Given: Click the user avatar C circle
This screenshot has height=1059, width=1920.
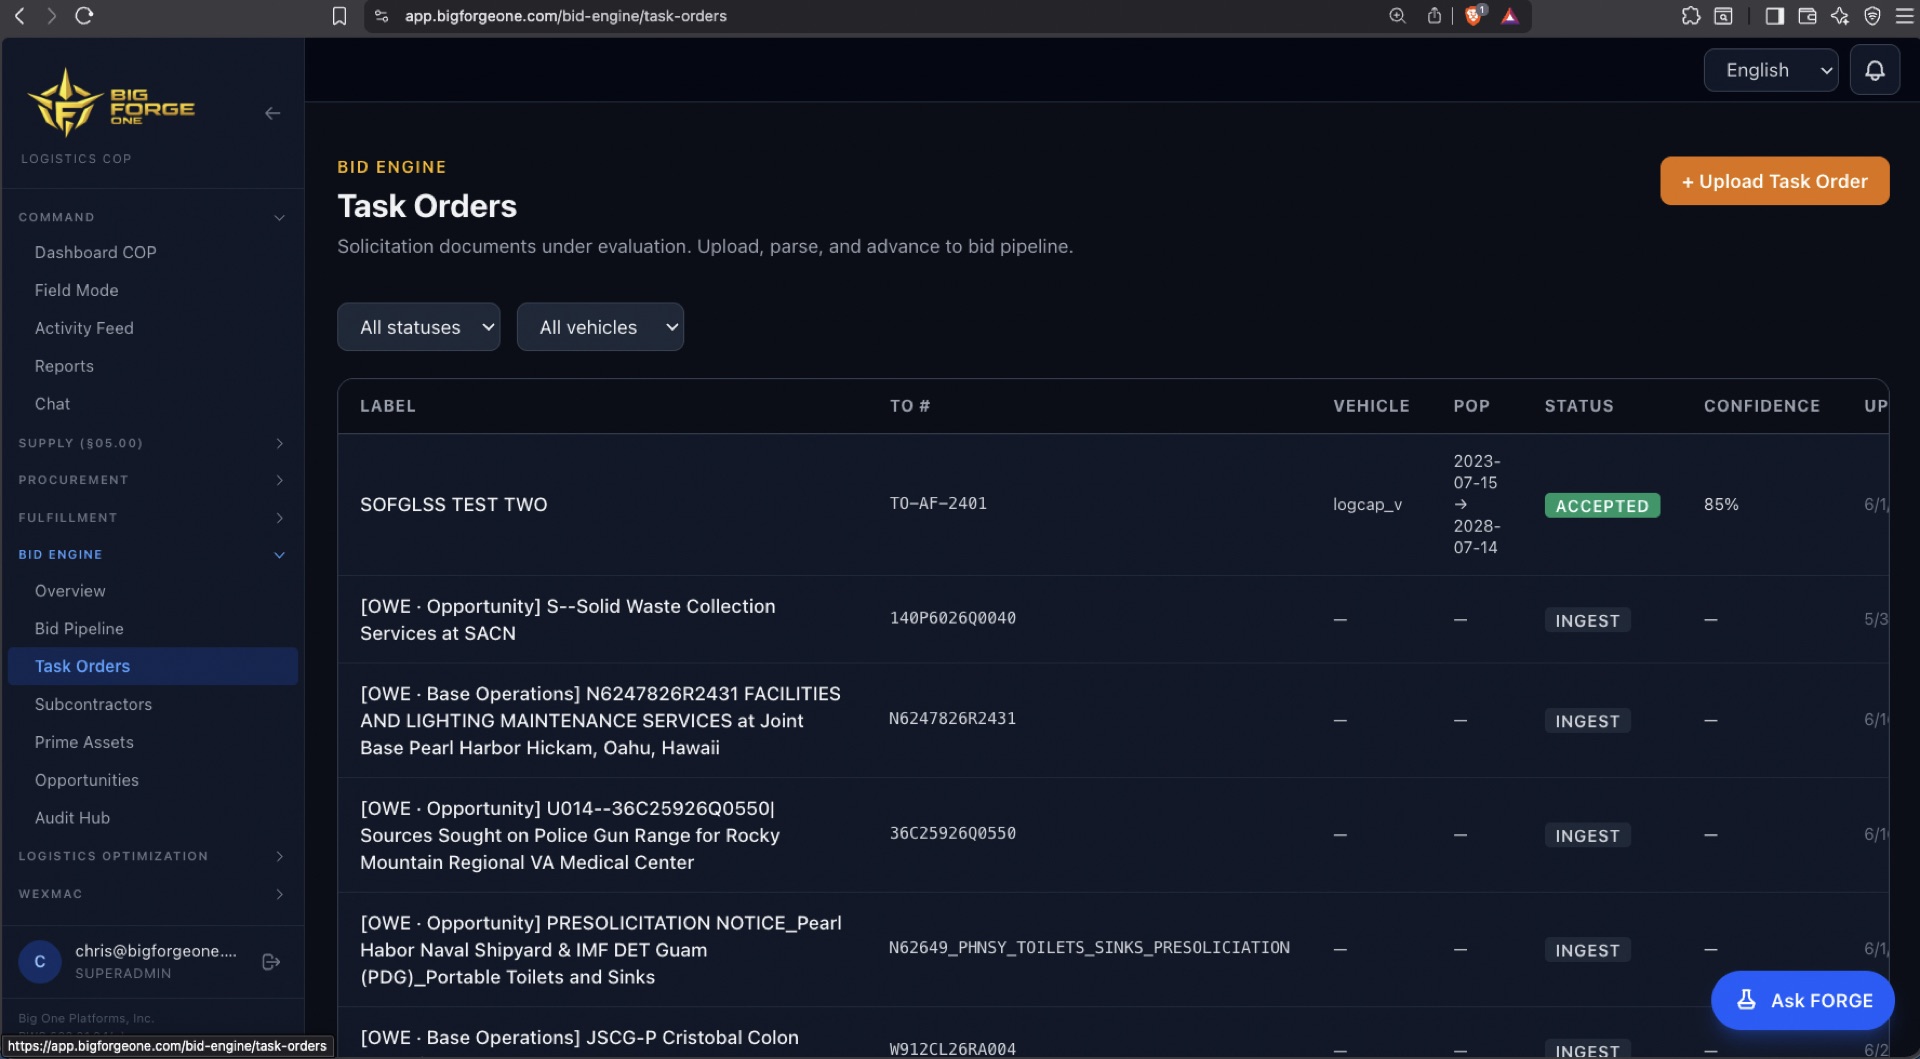Looking at the screenshot, I should 40,961.
